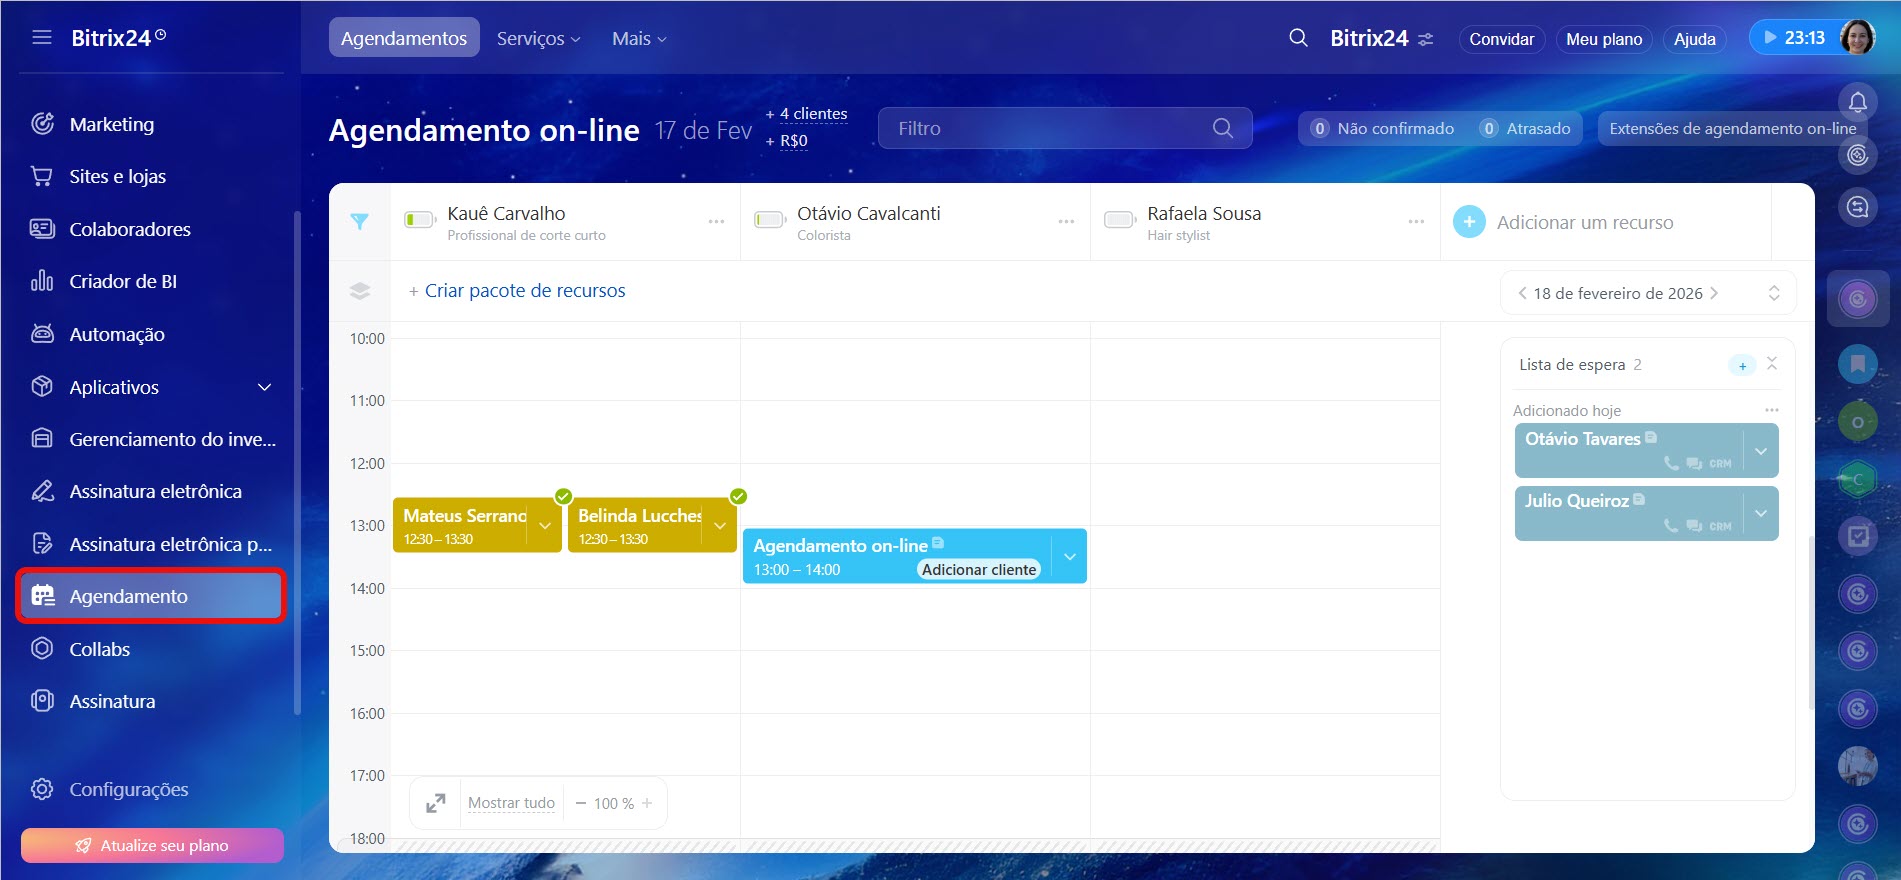Select the Agendamentos tab

pyautogui.click(x=404, y=39)
